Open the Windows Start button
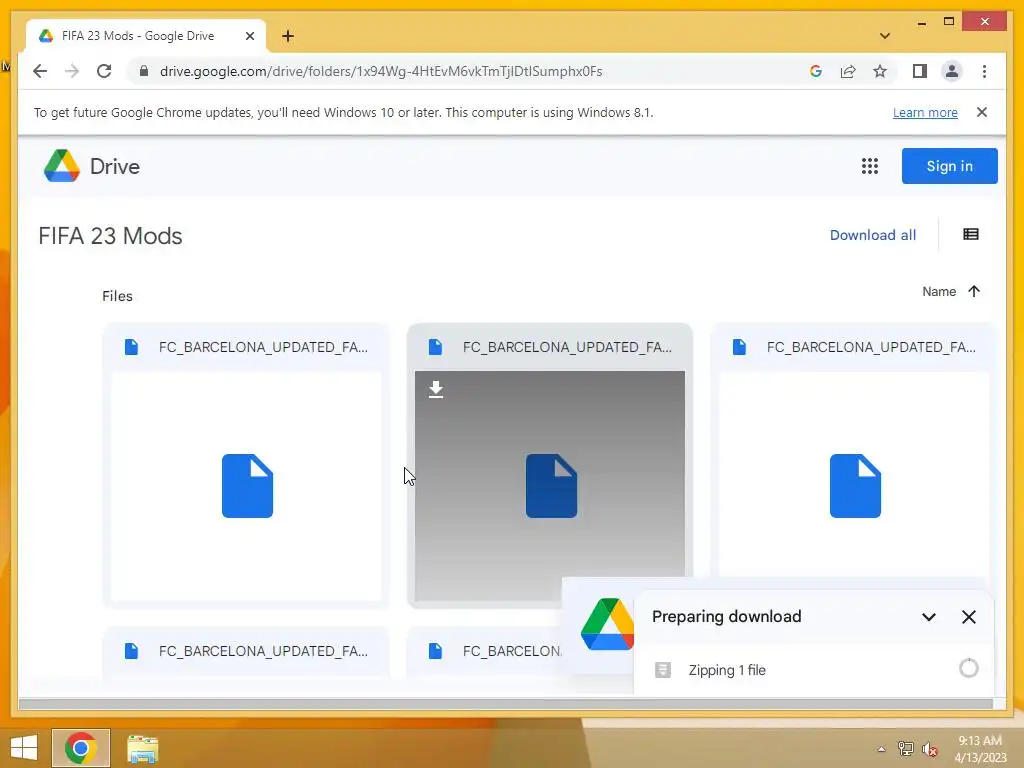1024x768 pixels. coord(24,748)
